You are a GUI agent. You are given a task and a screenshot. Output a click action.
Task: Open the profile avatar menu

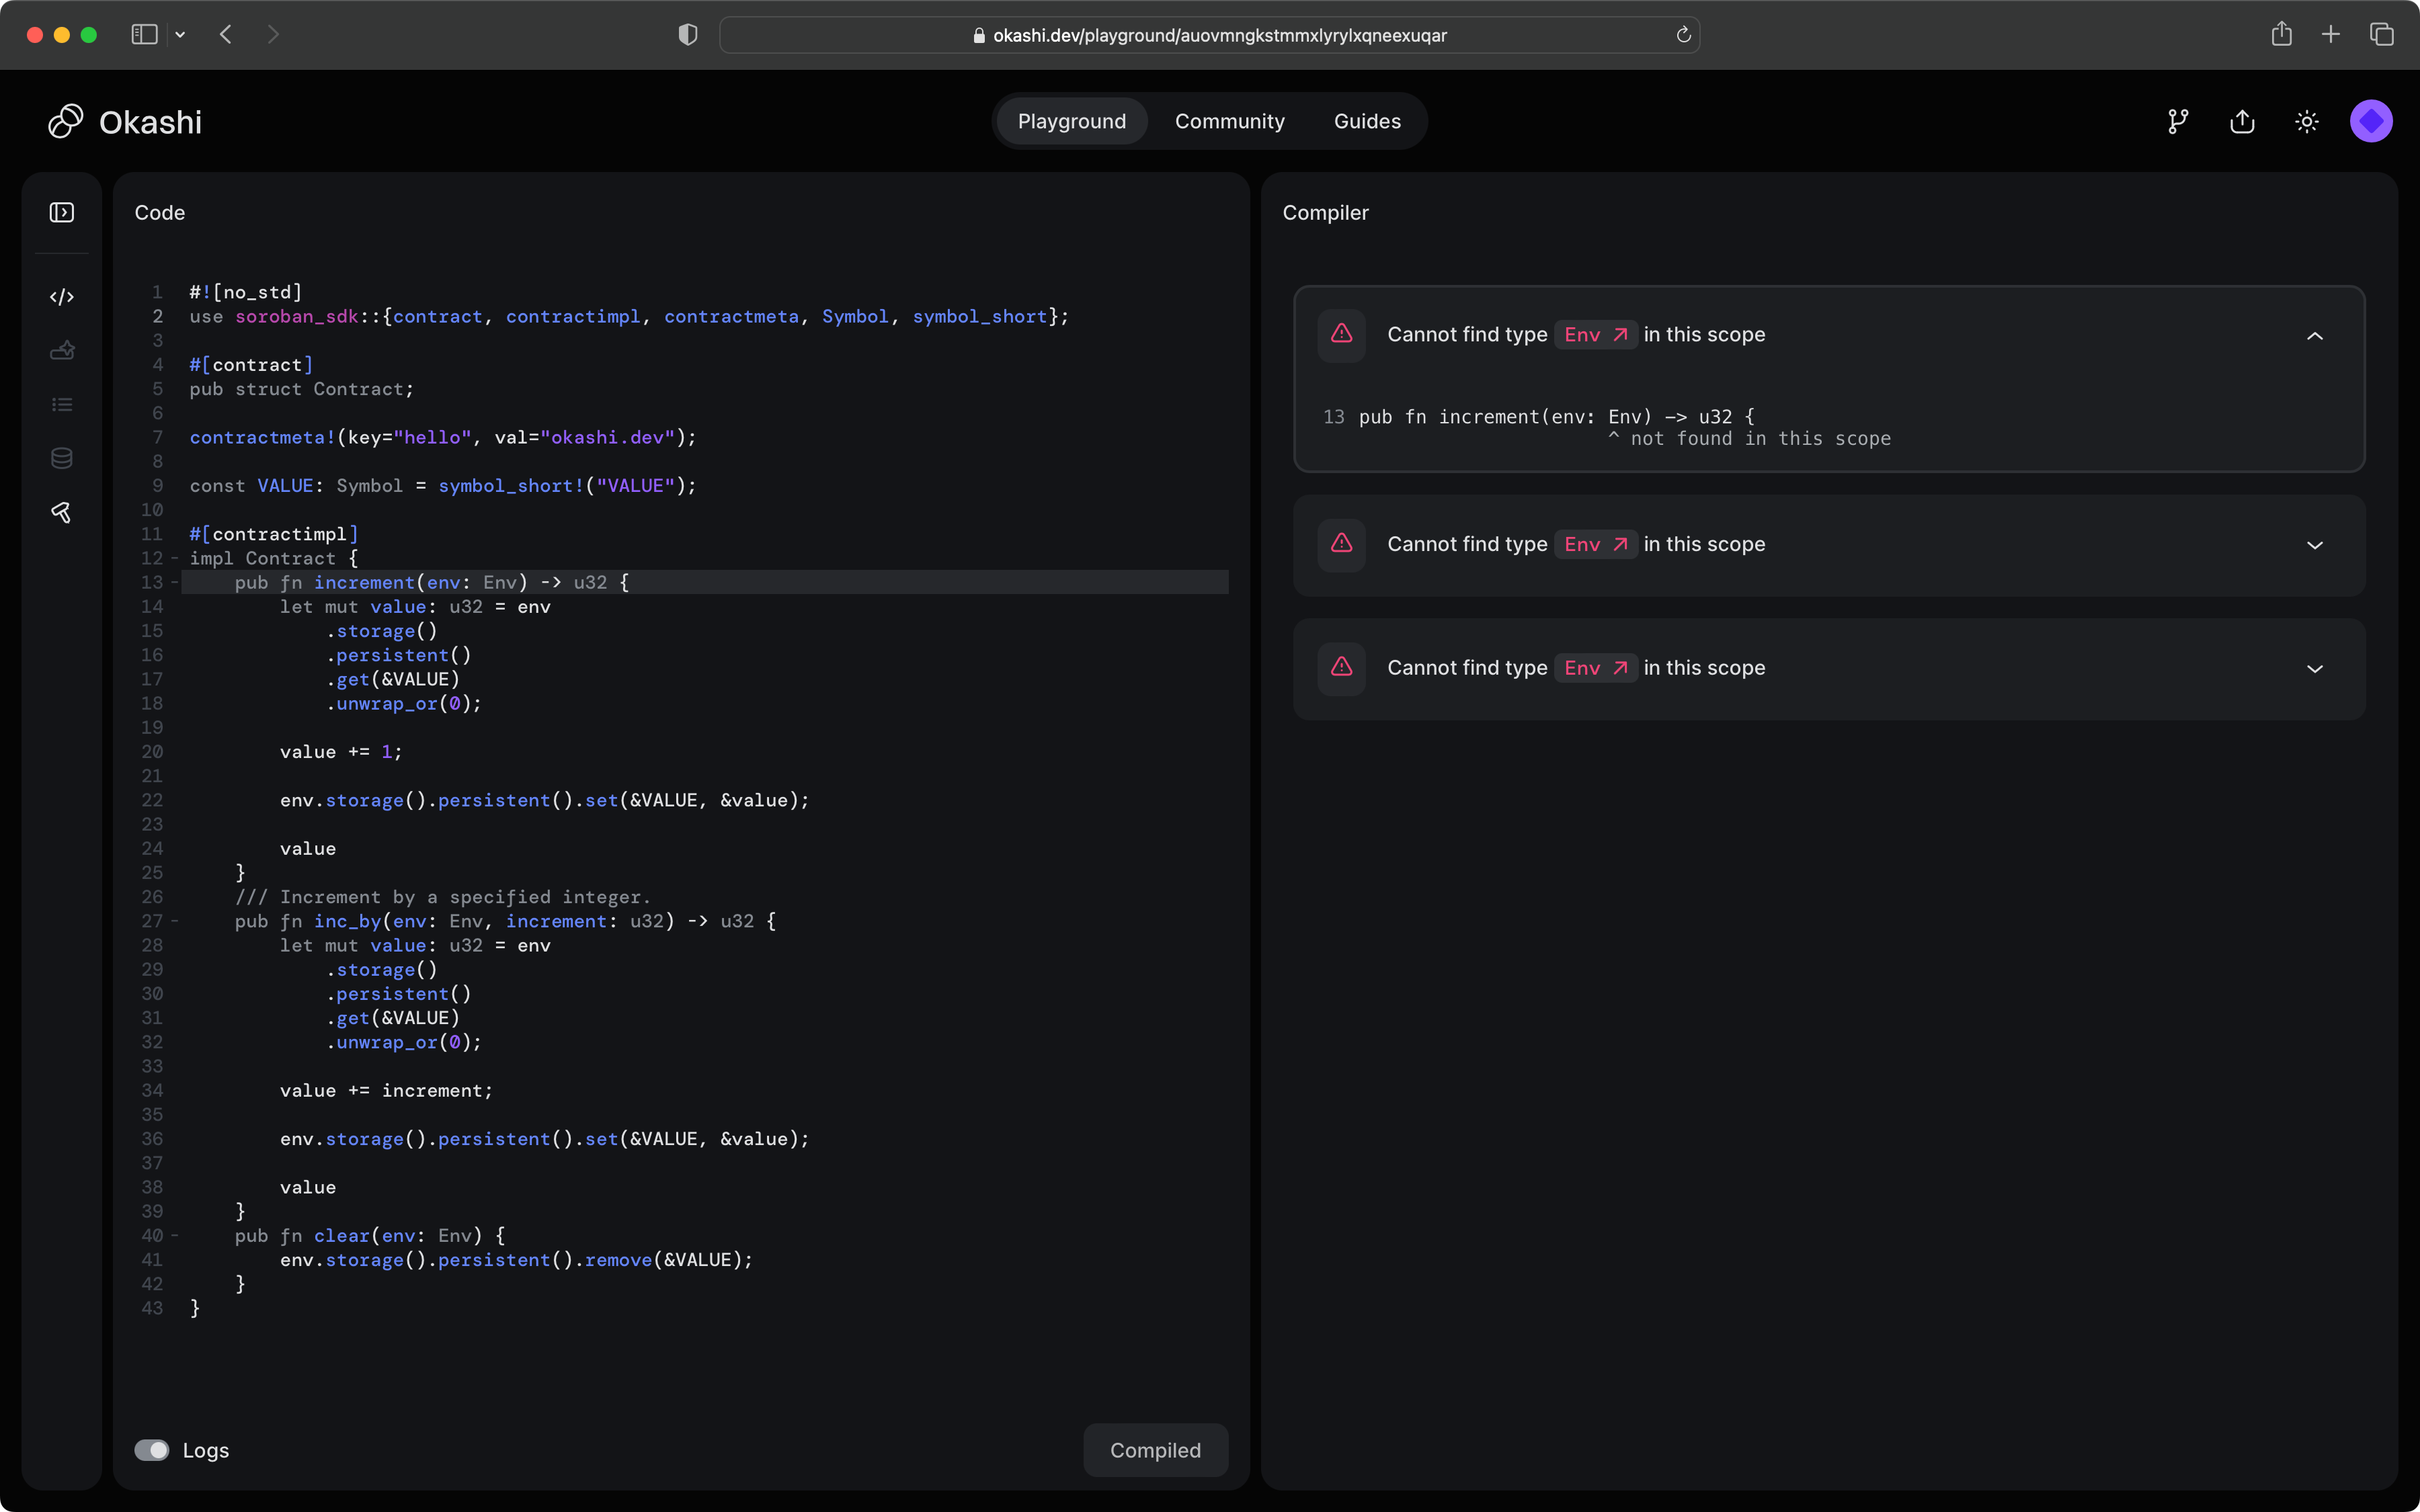coord(2371,121)
